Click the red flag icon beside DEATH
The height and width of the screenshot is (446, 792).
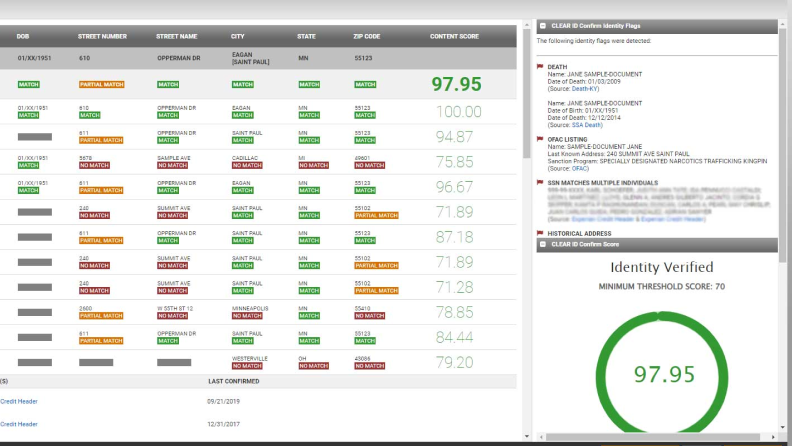[540, 67]
